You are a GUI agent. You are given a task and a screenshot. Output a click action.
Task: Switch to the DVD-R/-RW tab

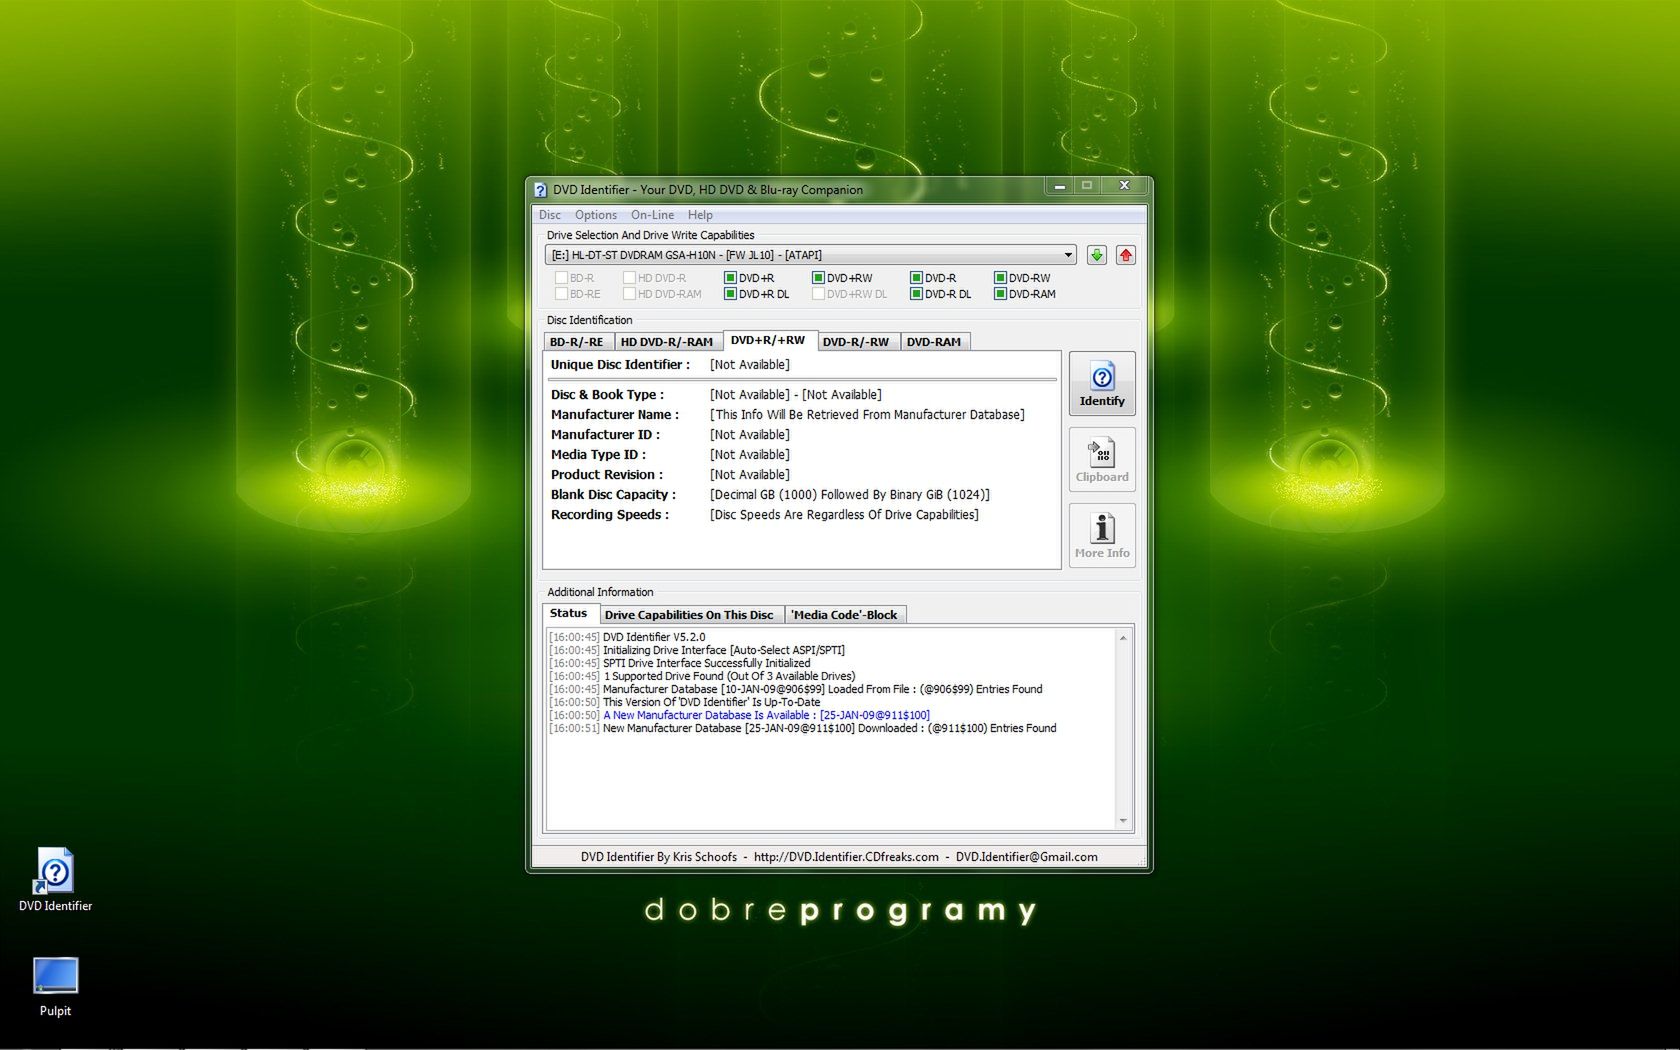[856, 342]
